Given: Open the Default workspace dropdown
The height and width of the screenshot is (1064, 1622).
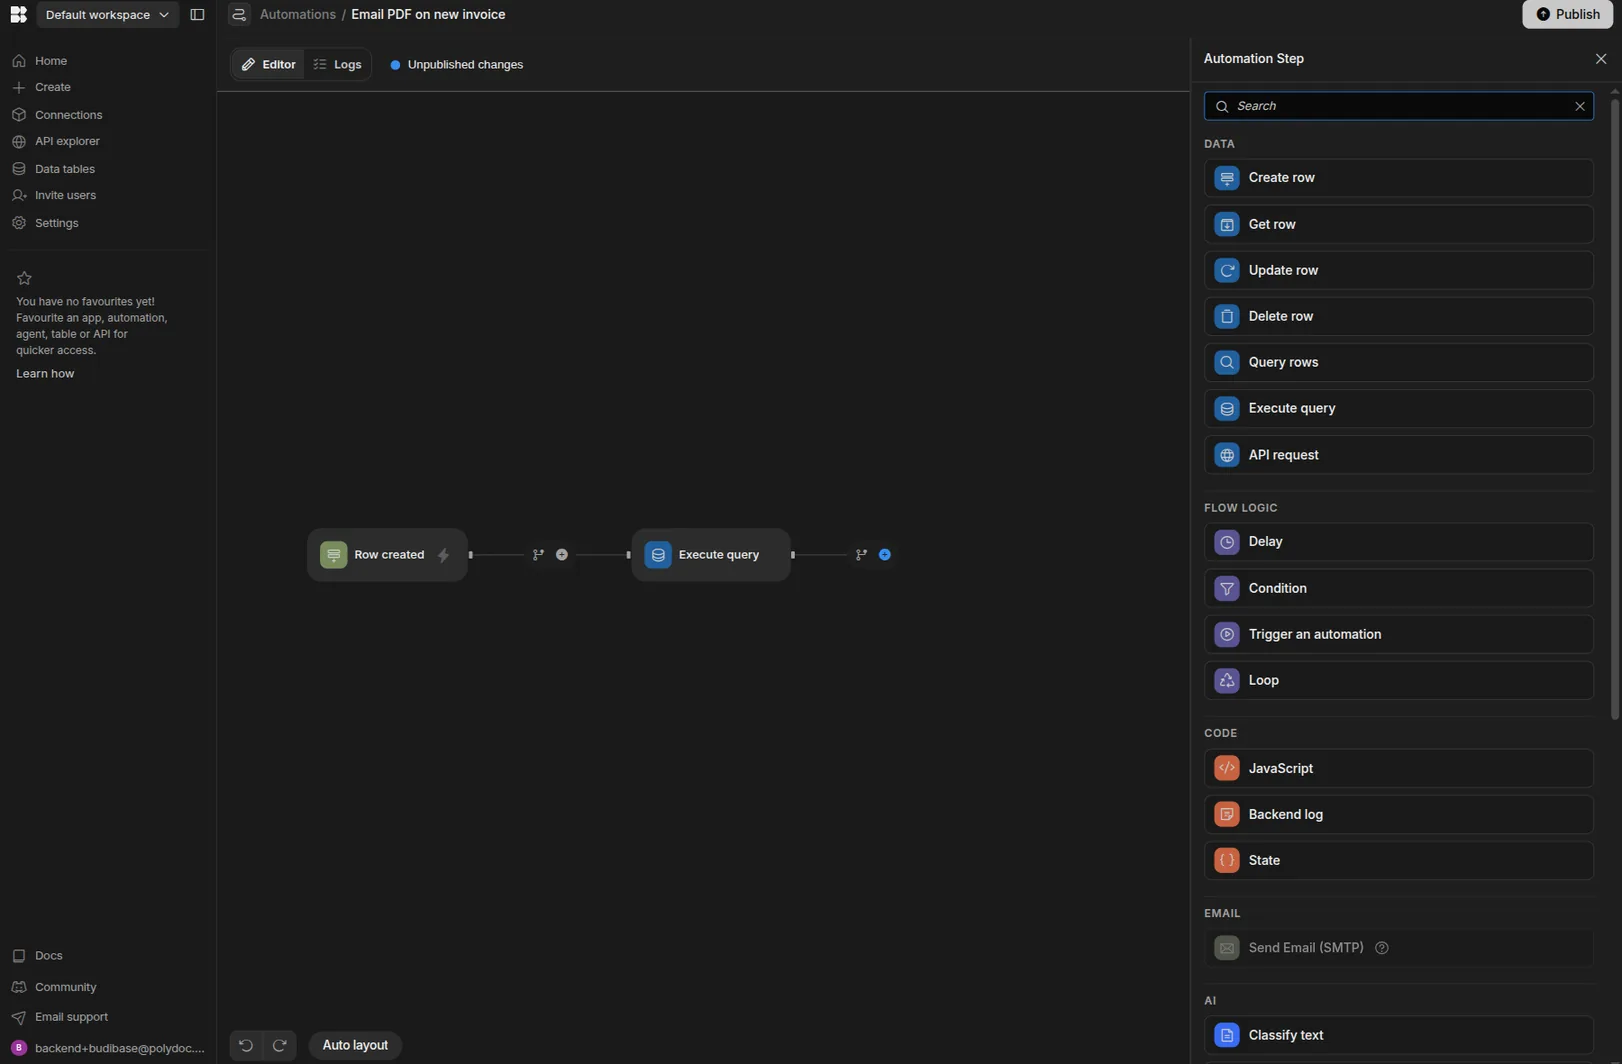Looking at the screenshot, I should coord(107,14).
